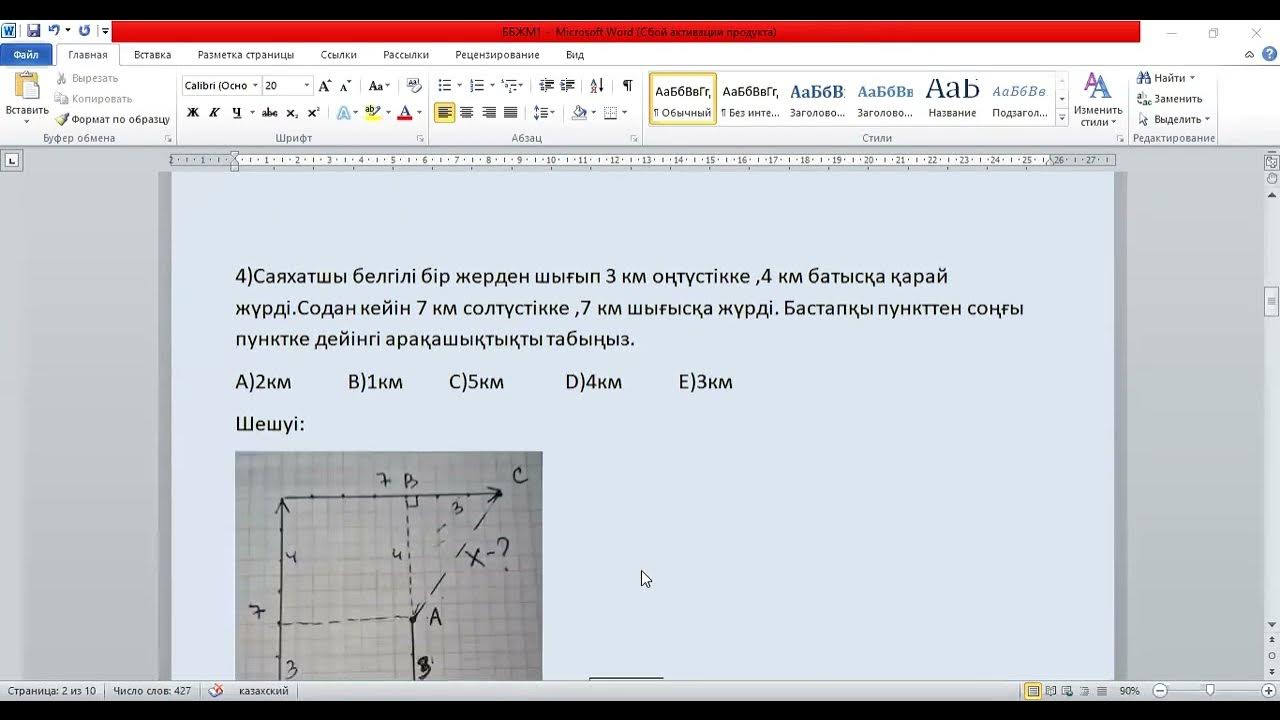Viewport: 1280px width, 720px height.
Task: Open Word Help question mark
Action: tap(1271, 55)
